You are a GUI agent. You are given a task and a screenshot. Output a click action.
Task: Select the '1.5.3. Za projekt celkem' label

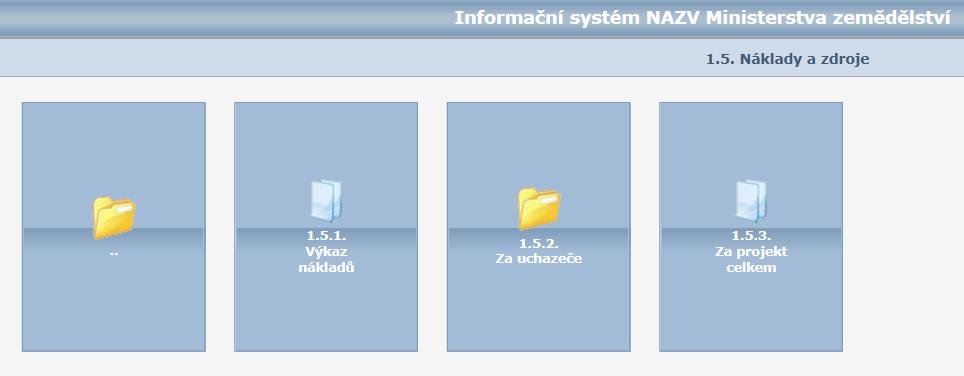pos(751,251)
